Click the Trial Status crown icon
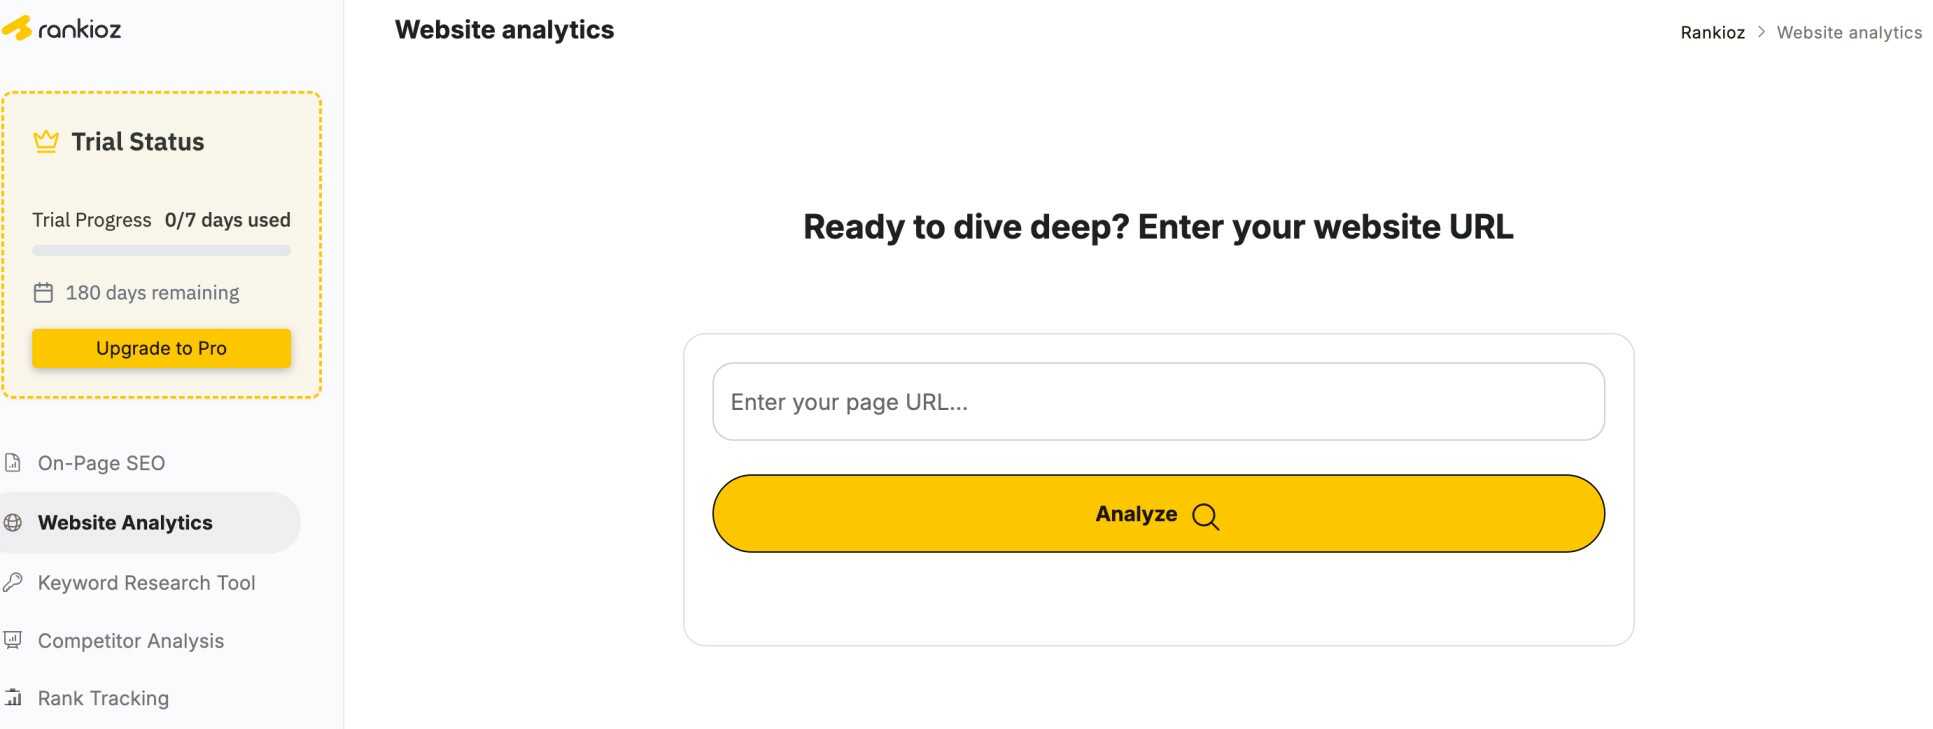 (x=46, y=142)
